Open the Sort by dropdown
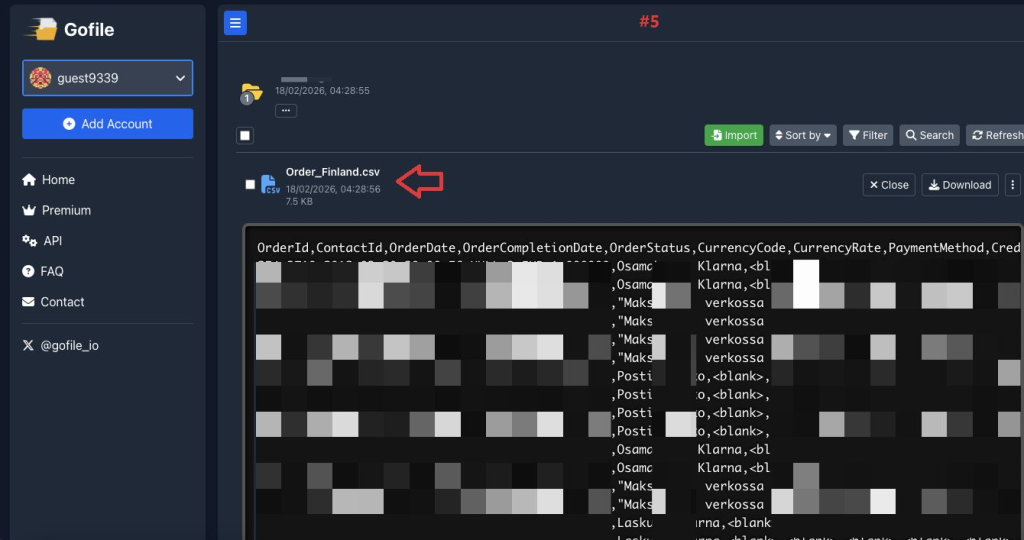The height and width of the screenshot is (540, 1024). click(803, 135)
